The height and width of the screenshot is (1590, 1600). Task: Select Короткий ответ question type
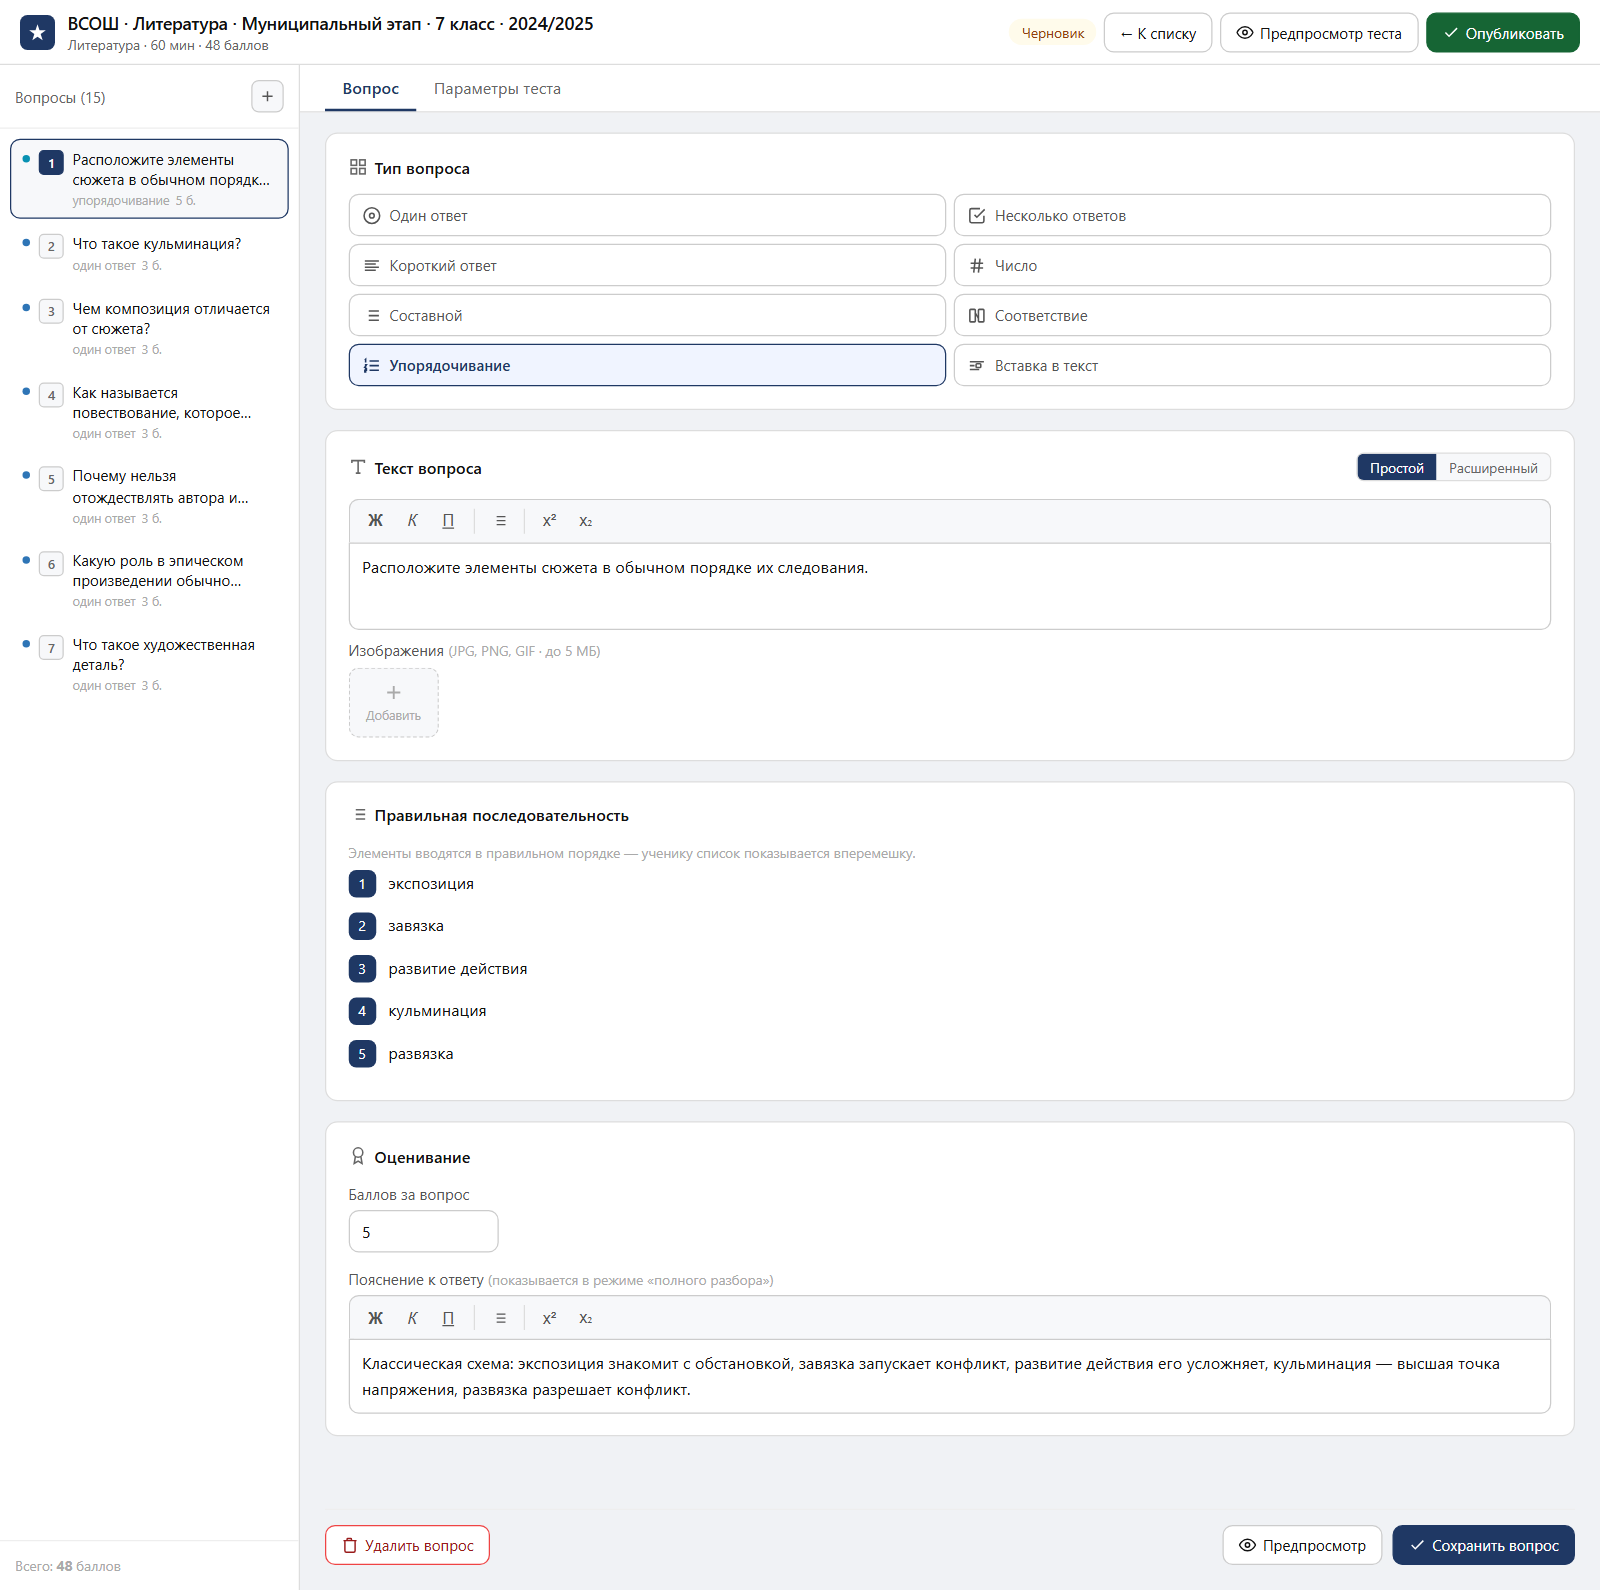click(647, 265)
